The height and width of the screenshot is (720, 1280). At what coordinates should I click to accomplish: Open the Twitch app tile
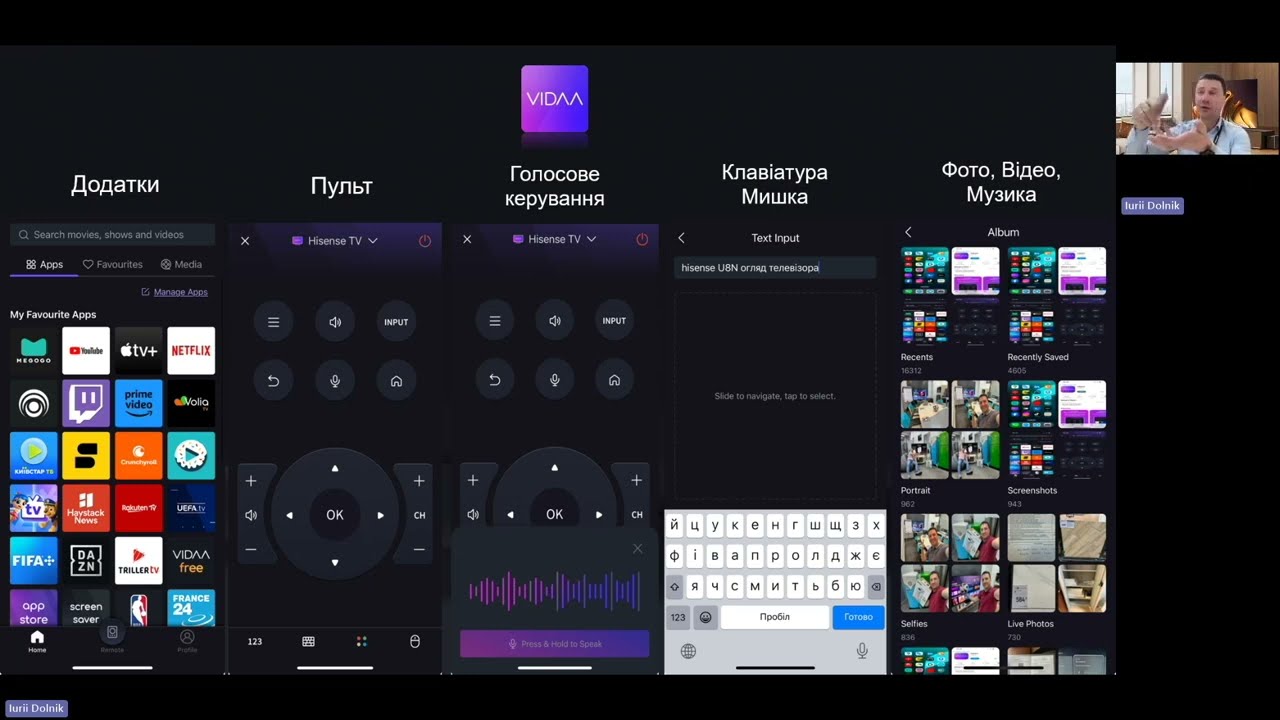click(86, 403)
